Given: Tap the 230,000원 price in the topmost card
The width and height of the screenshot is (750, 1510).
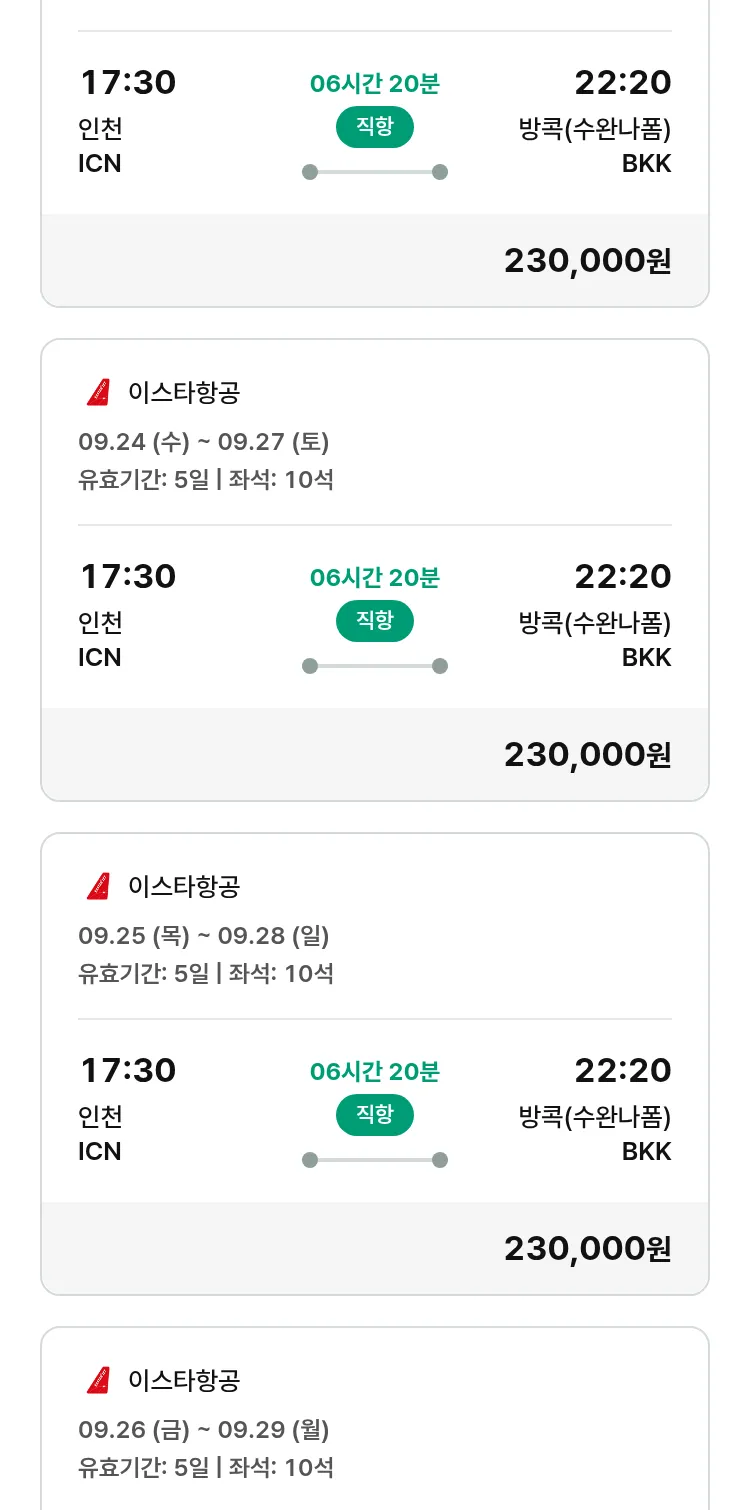Looking at the screenshot, I should [x=587, y=261].
